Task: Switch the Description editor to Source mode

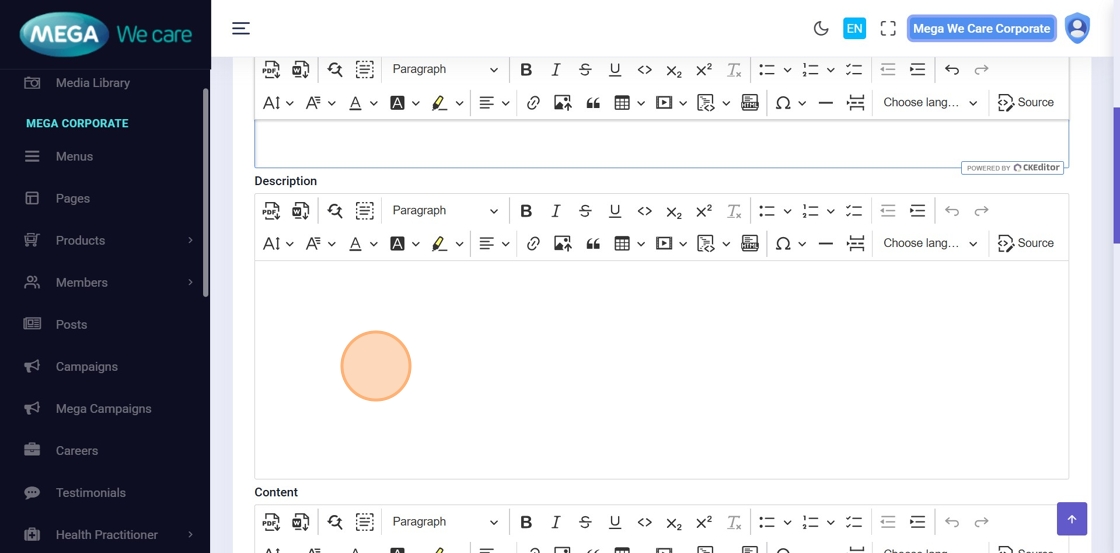Action: coord(1026,244)
